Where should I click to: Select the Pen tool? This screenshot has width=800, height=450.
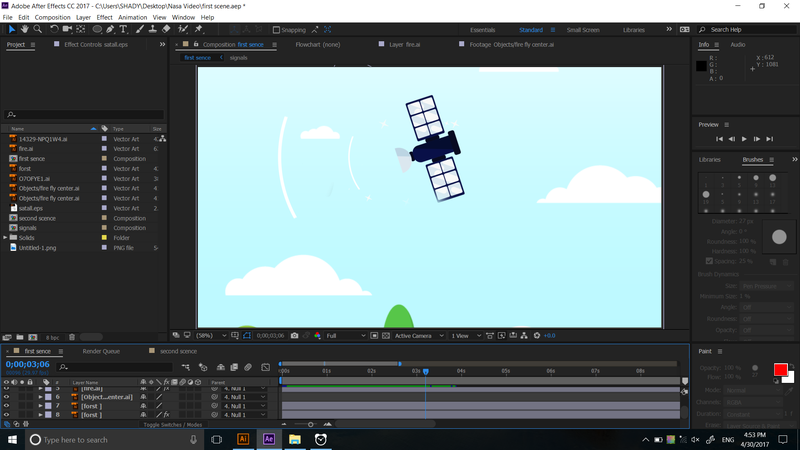(110, 29)
